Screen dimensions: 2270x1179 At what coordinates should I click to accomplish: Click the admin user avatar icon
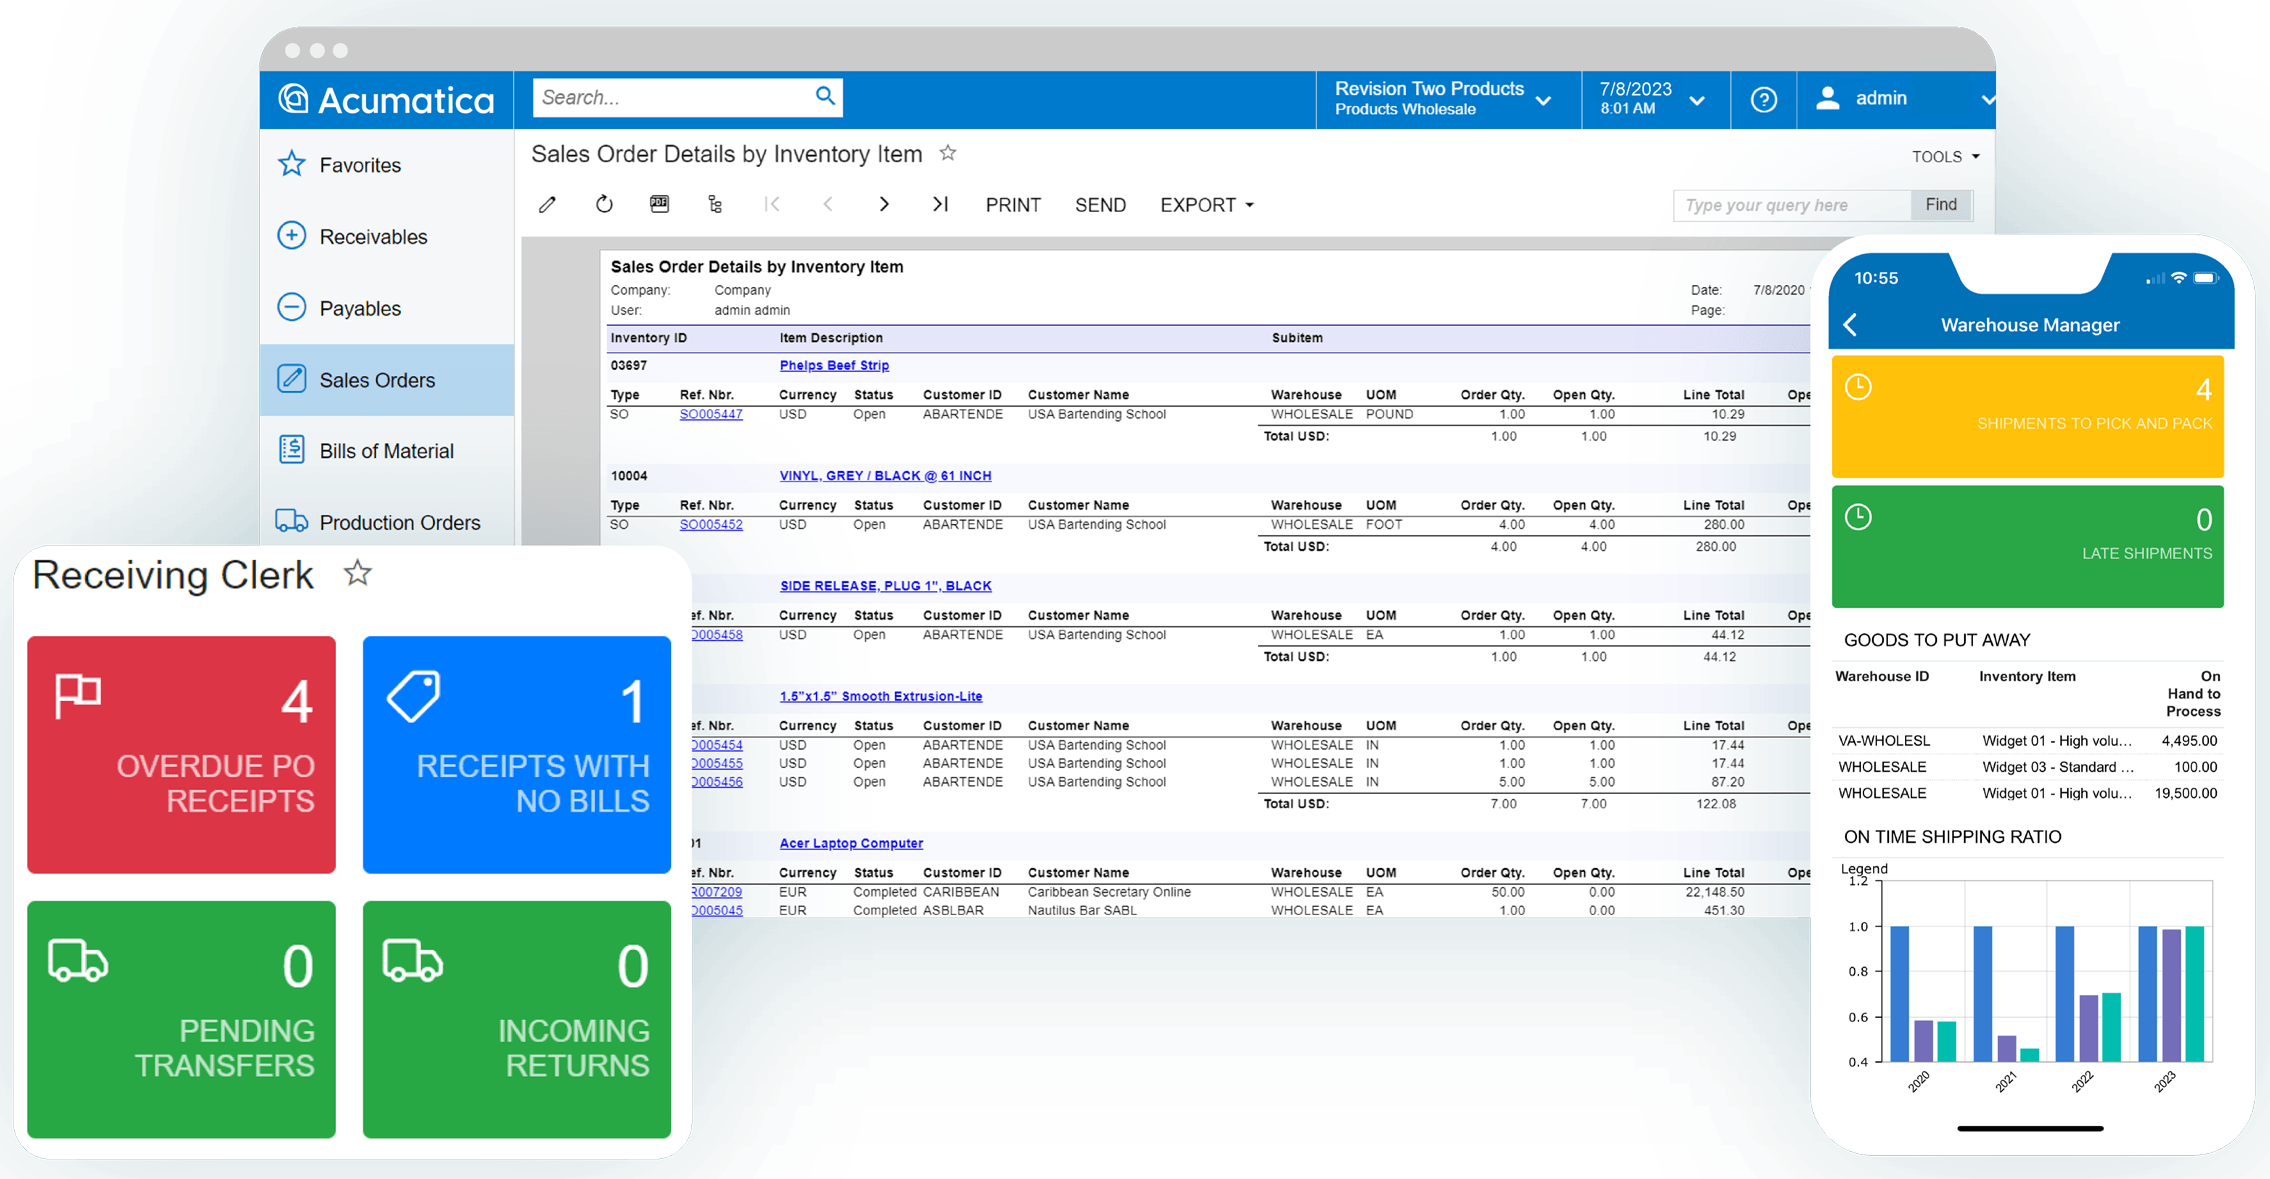(x=1828, y=98)
